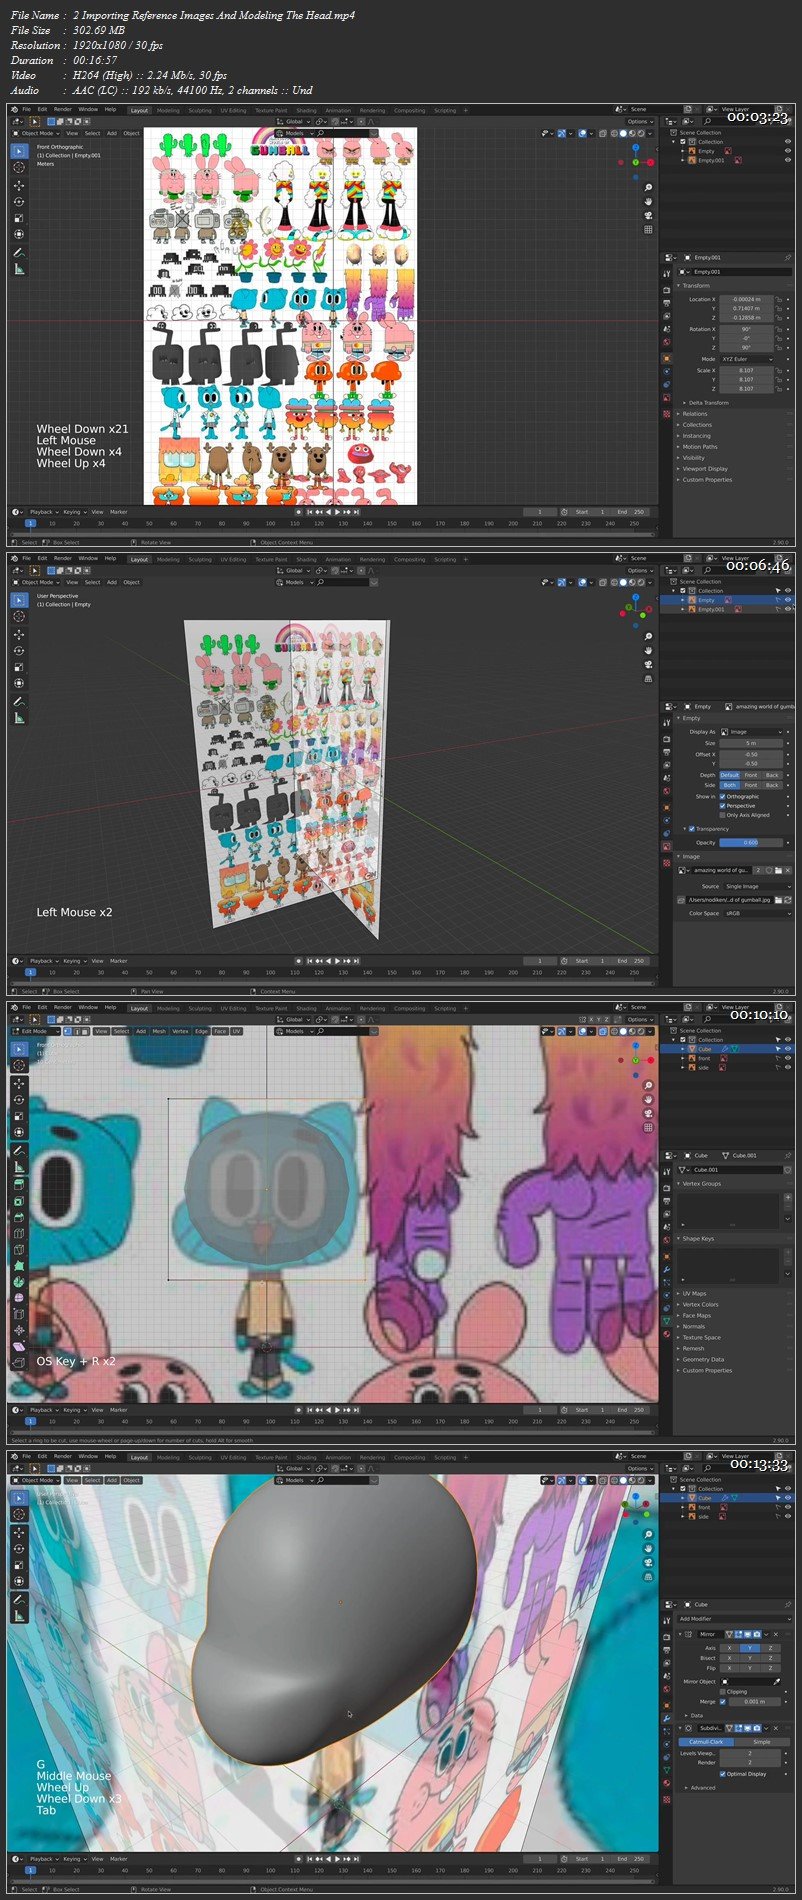
Task: Toggle the Transparency checkbox
Action: click(x=692, y=829)
